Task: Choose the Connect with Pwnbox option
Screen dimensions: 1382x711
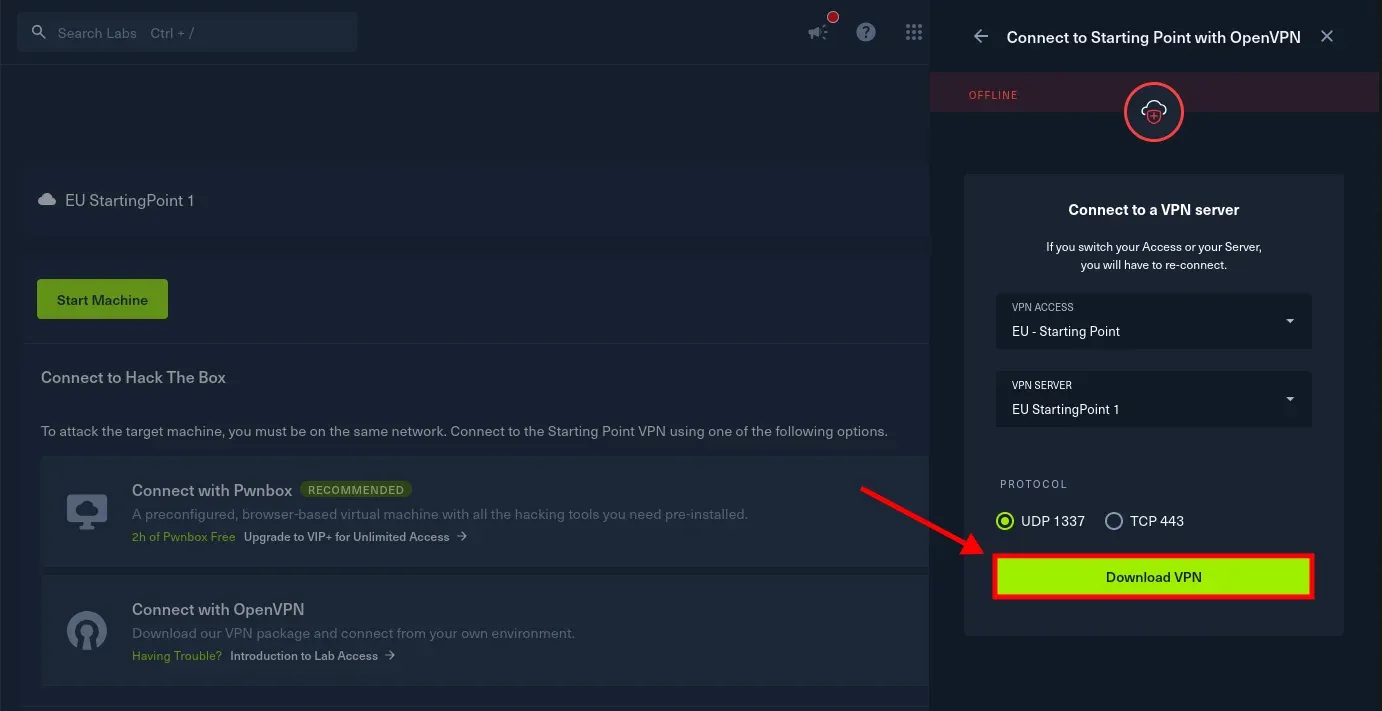Action: 485,512
